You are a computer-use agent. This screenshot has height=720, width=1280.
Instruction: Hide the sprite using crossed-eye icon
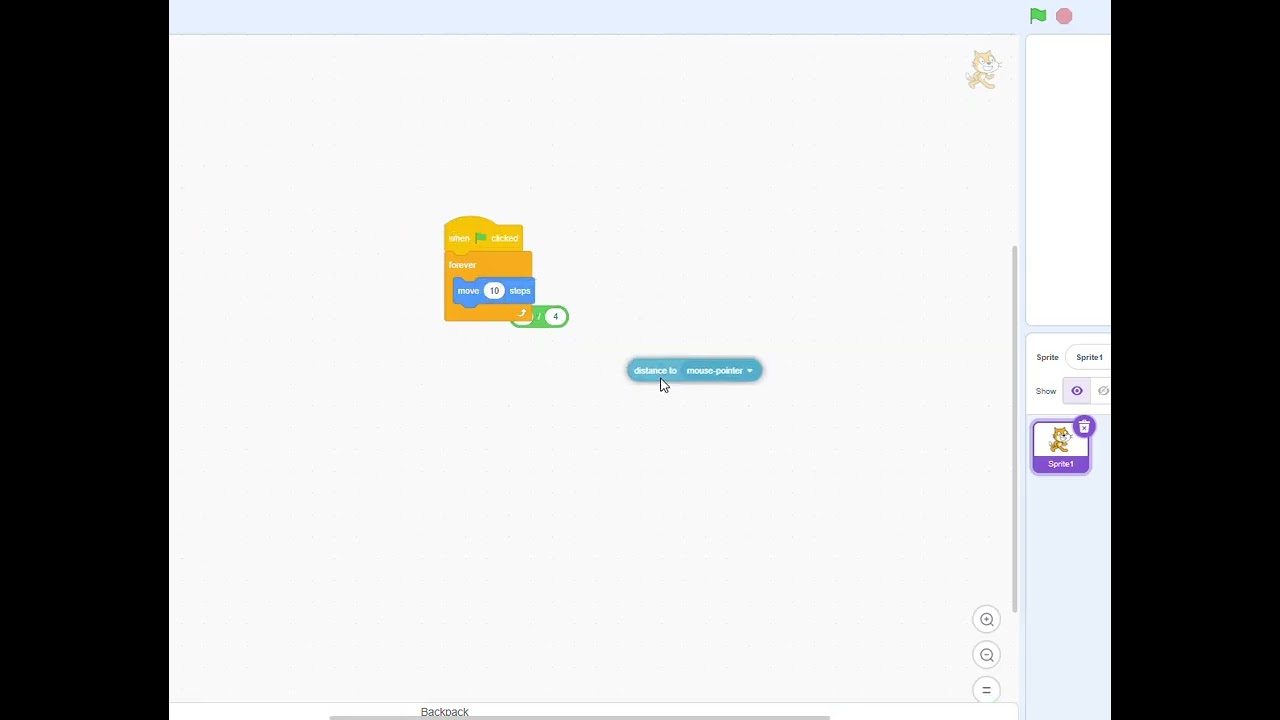(x=1103, y=391)
